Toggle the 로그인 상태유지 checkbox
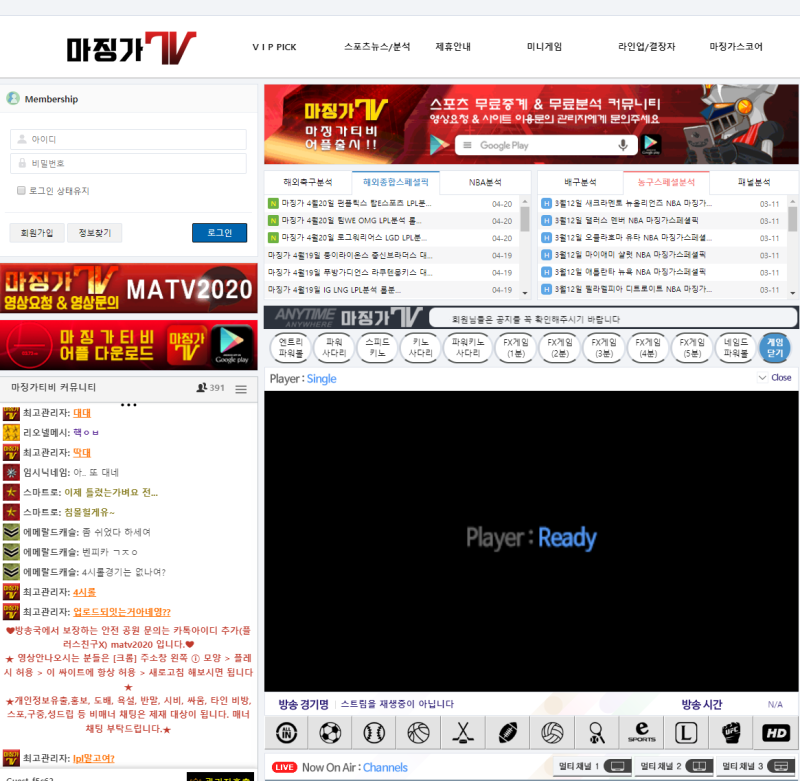Image resolution: width=800 pixels, height=781 pixels. point(21,190)
